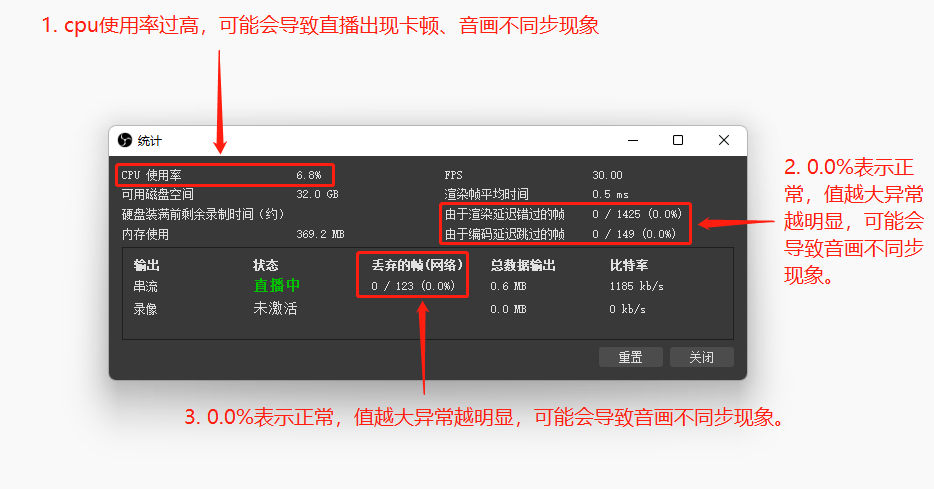Click the 串流 output row label
The width and height of the screenshot is (934, 489).
[x=145, y=286]
